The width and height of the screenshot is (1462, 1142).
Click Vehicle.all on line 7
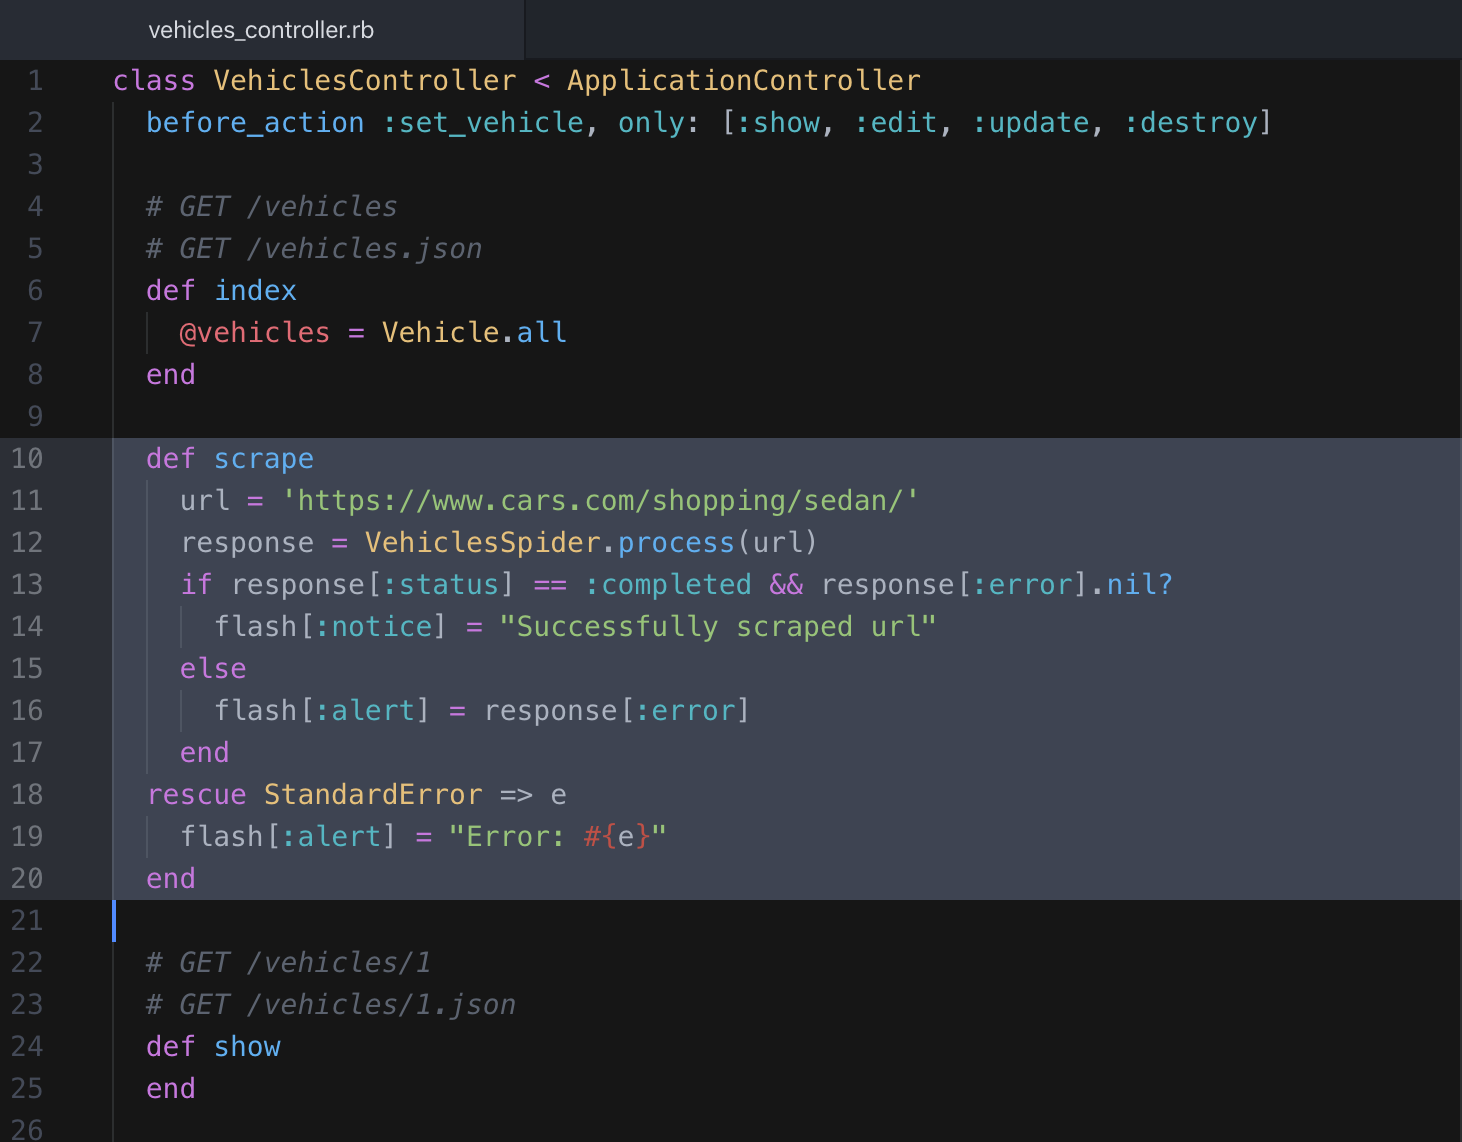click(x=473, y=332)
